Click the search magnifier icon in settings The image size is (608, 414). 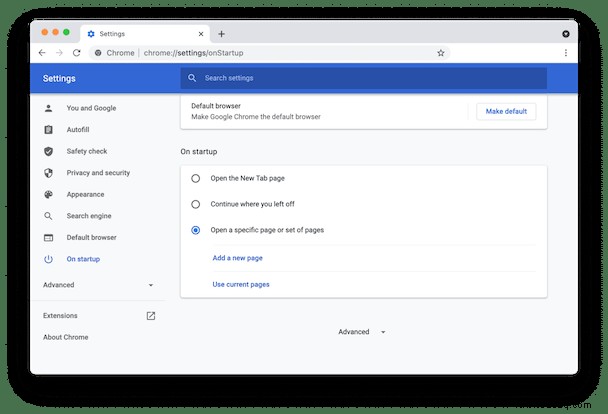(192, 78)
